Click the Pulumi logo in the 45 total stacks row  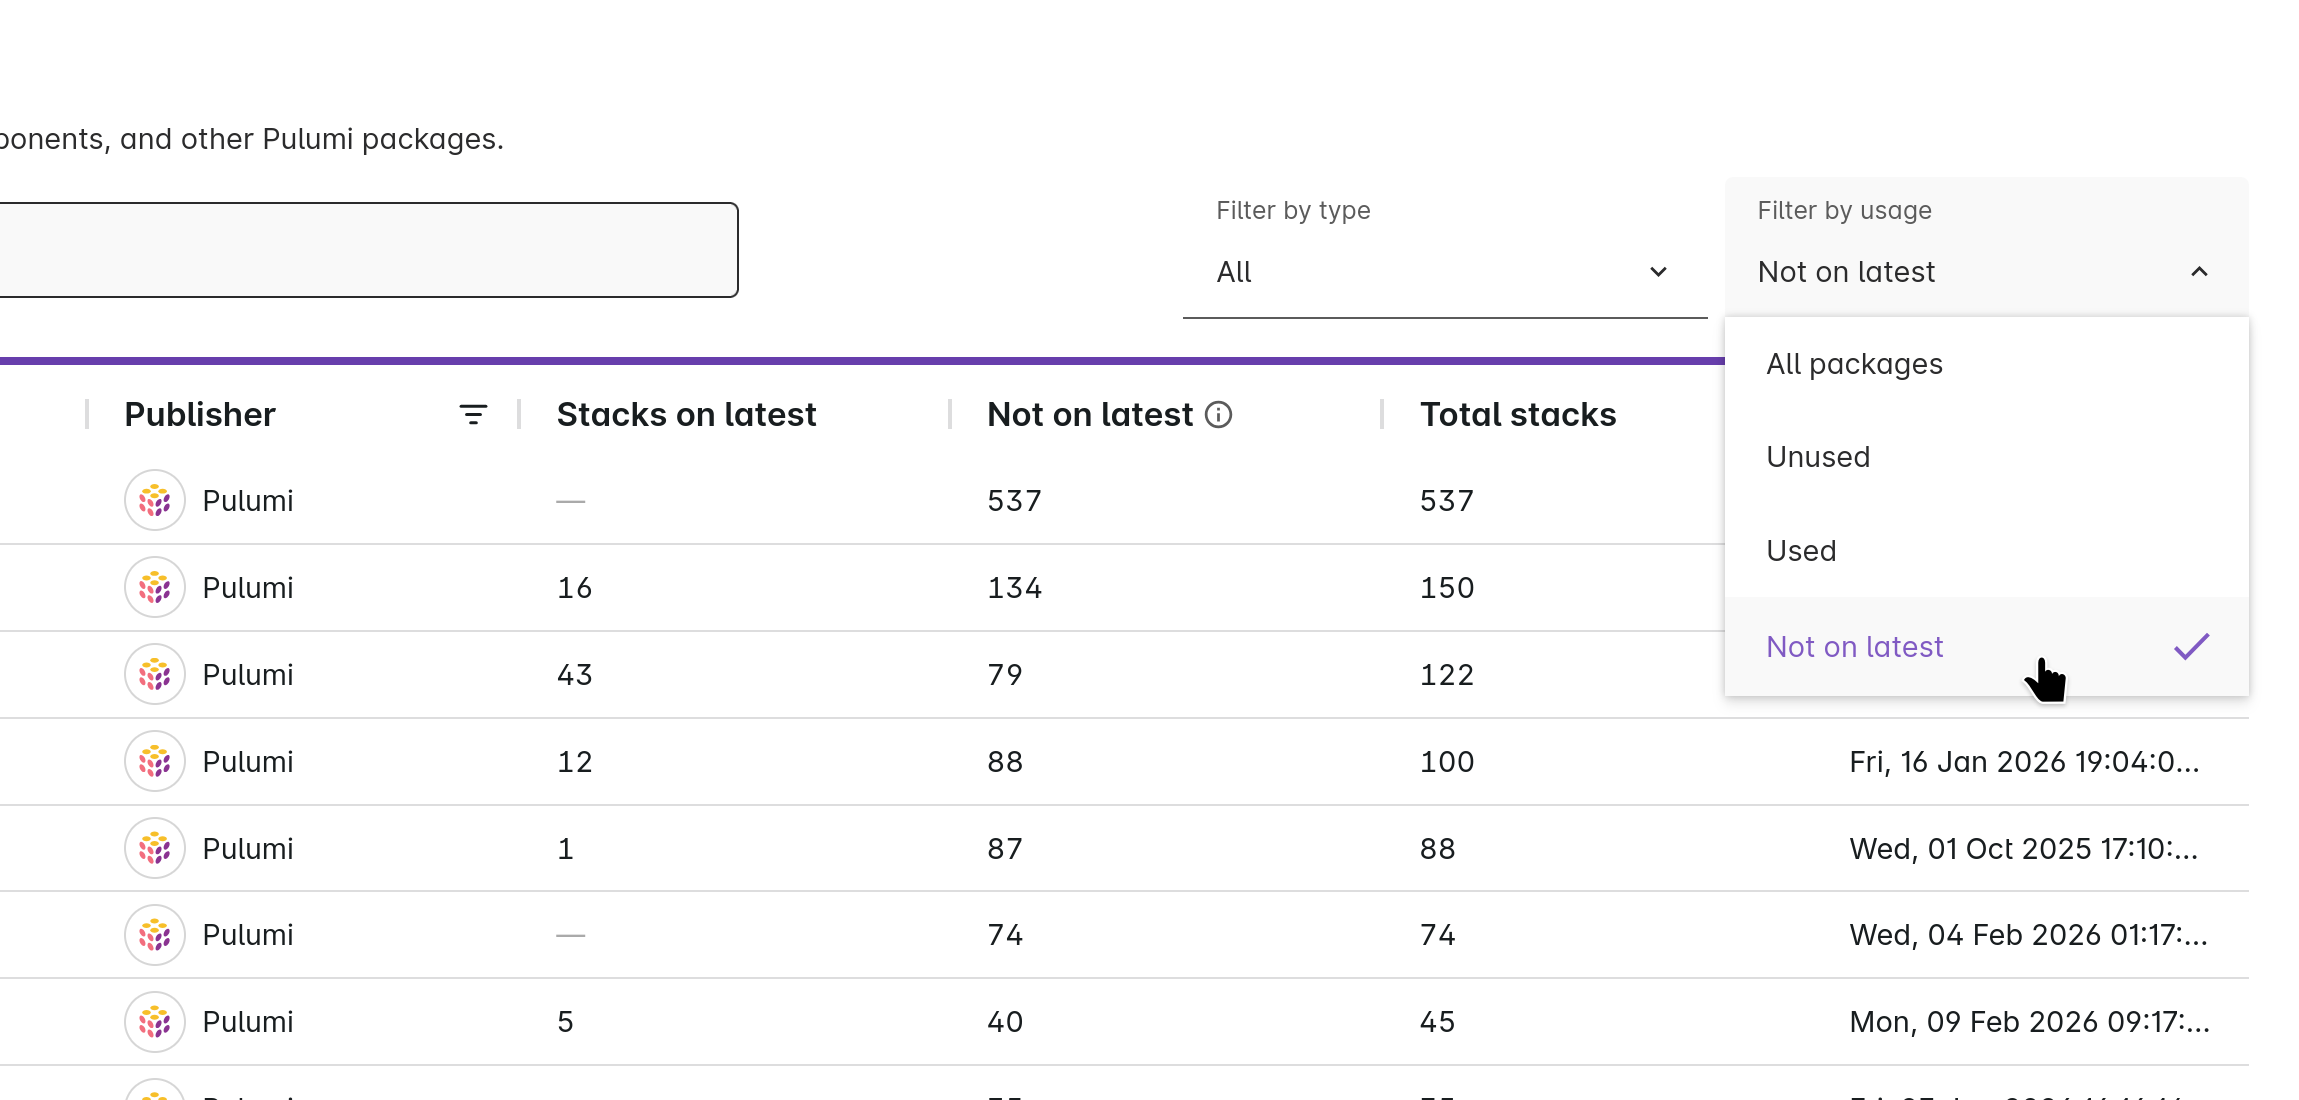point(155,1021)
